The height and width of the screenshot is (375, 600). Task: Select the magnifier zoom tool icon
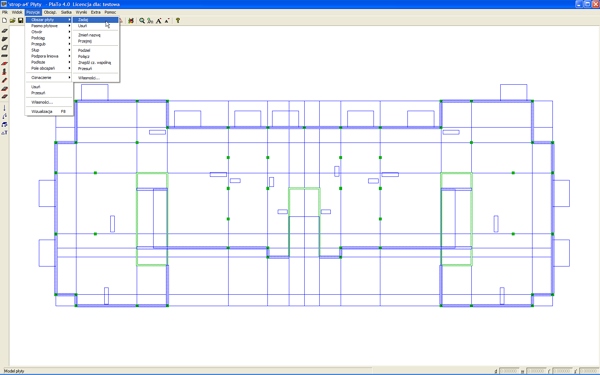pyautogui.click(x=142, y=21)
